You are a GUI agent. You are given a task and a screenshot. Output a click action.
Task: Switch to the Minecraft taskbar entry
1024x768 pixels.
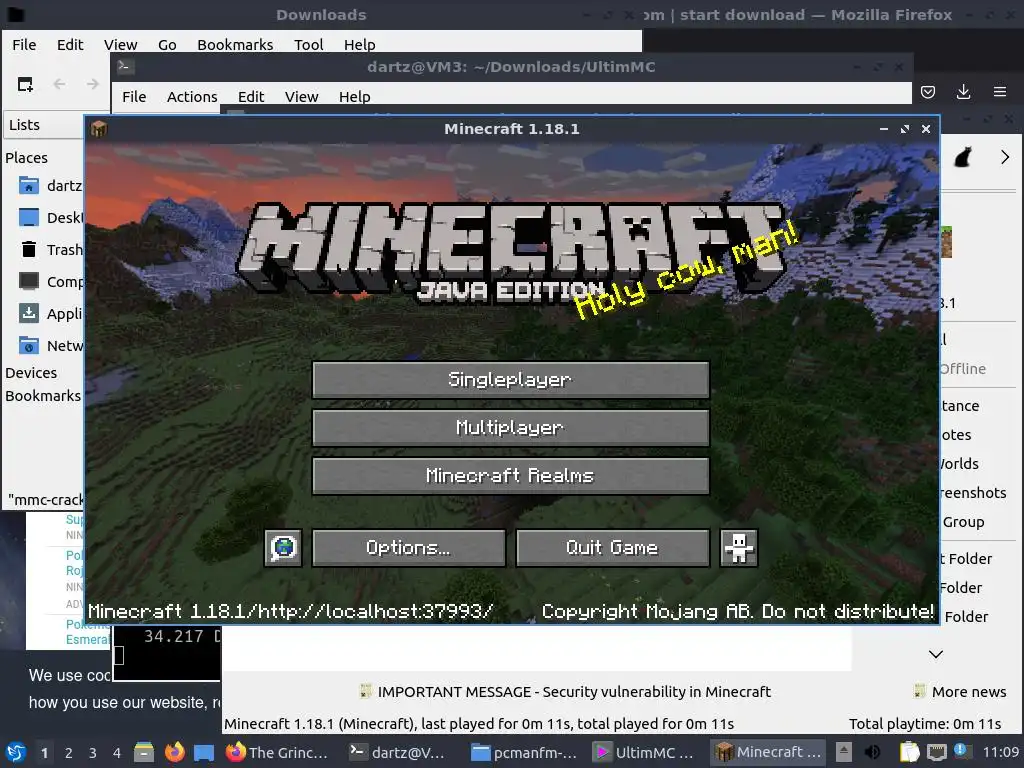pyautogui.click(x=768, y=752)
